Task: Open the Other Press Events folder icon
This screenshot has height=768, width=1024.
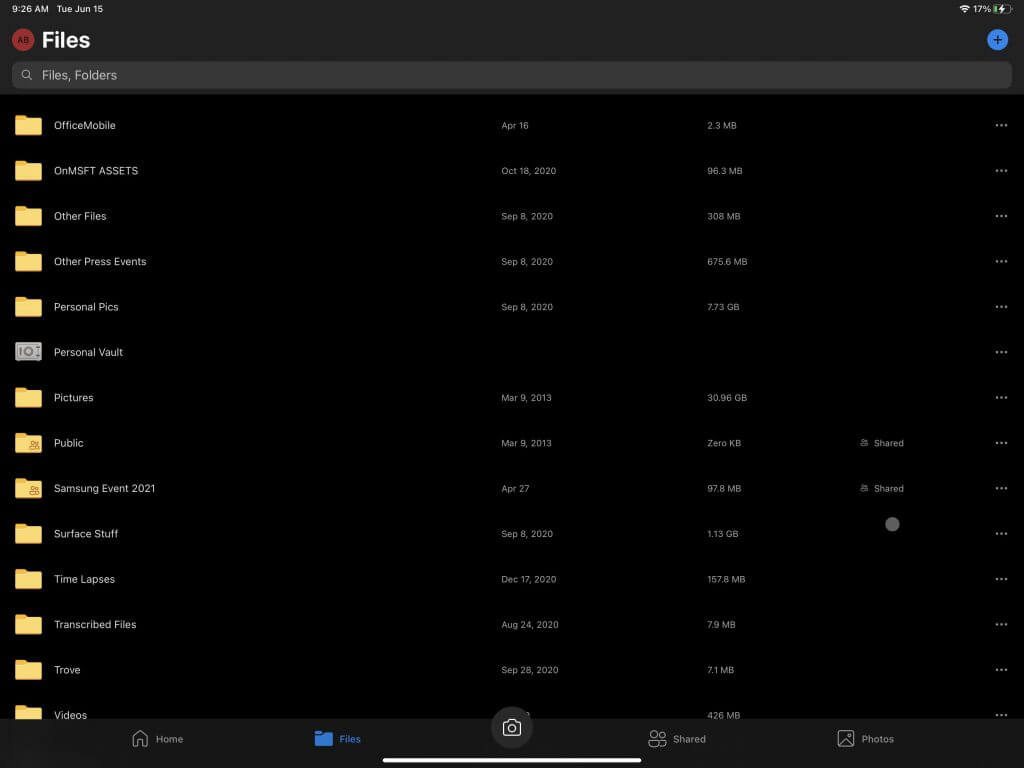Action: click(x=28, y=261)
